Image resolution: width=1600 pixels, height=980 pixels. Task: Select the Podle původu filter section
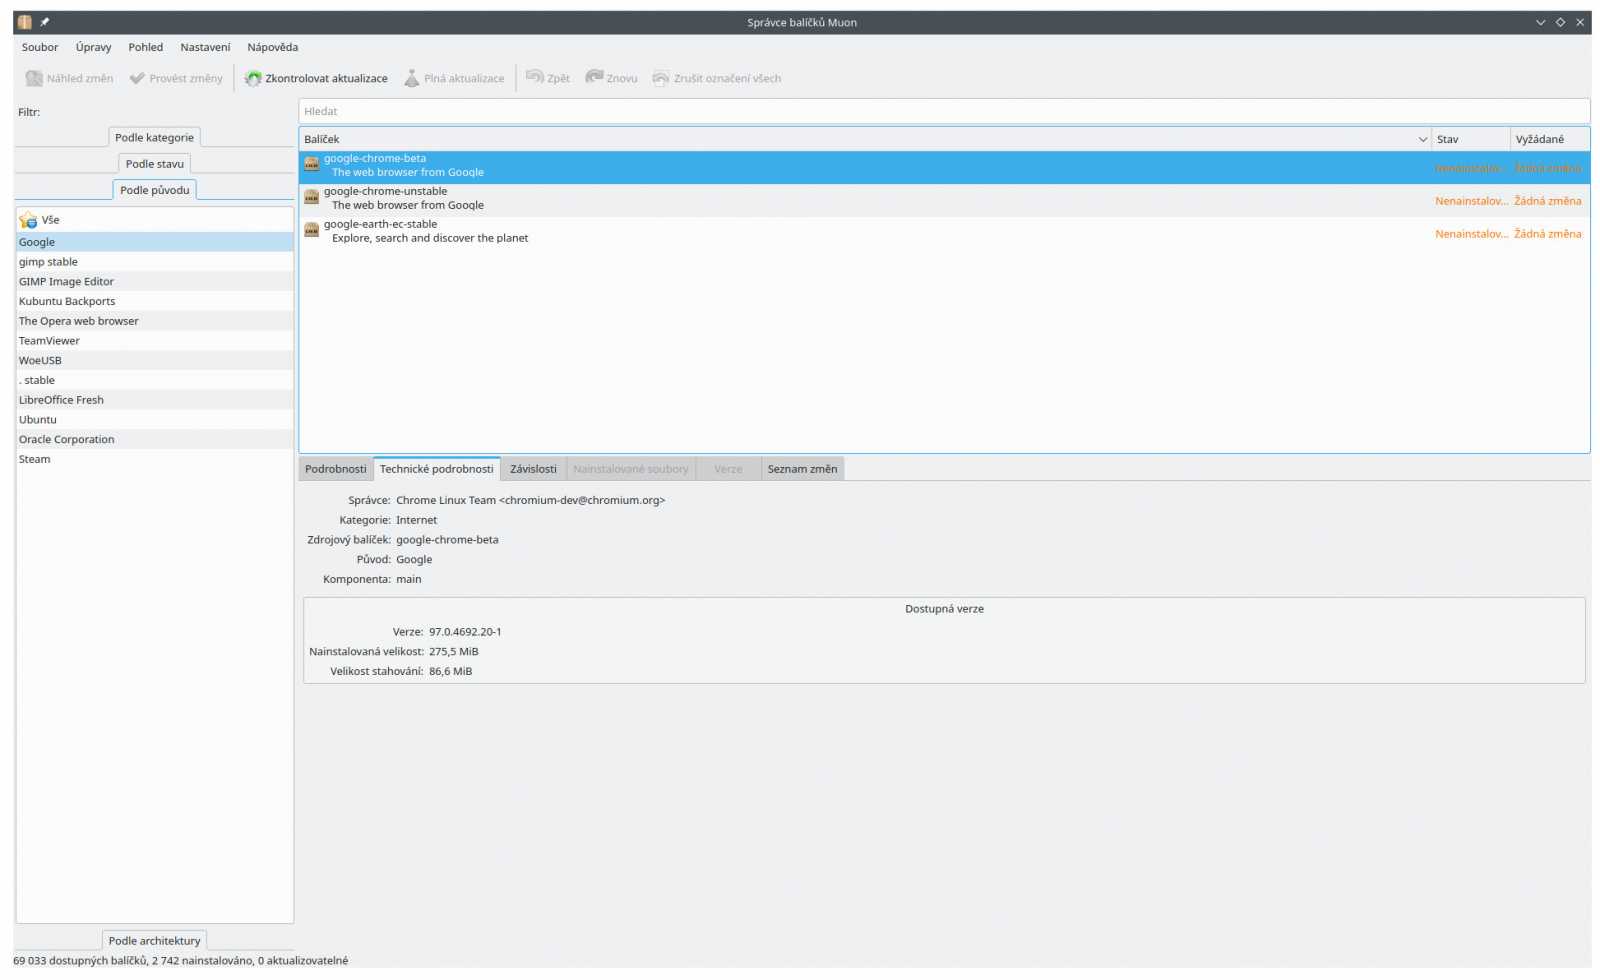[154, 190]
